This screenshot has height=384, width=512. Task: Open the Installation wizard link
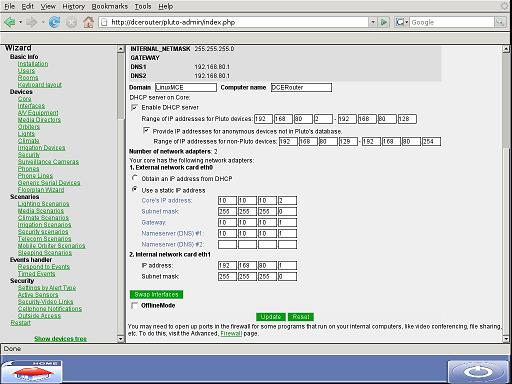33,64
